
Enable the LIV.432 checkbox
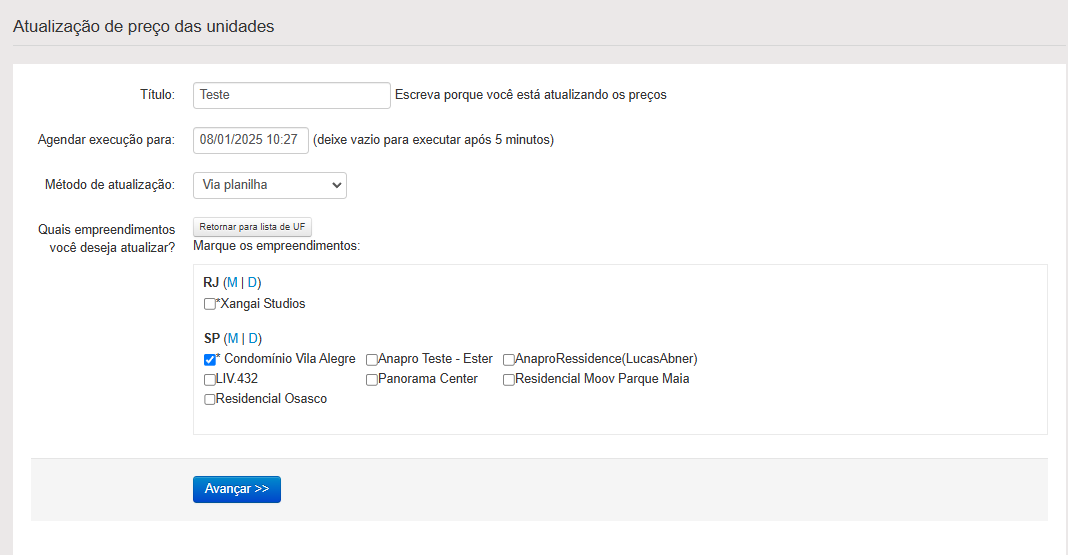210,380
